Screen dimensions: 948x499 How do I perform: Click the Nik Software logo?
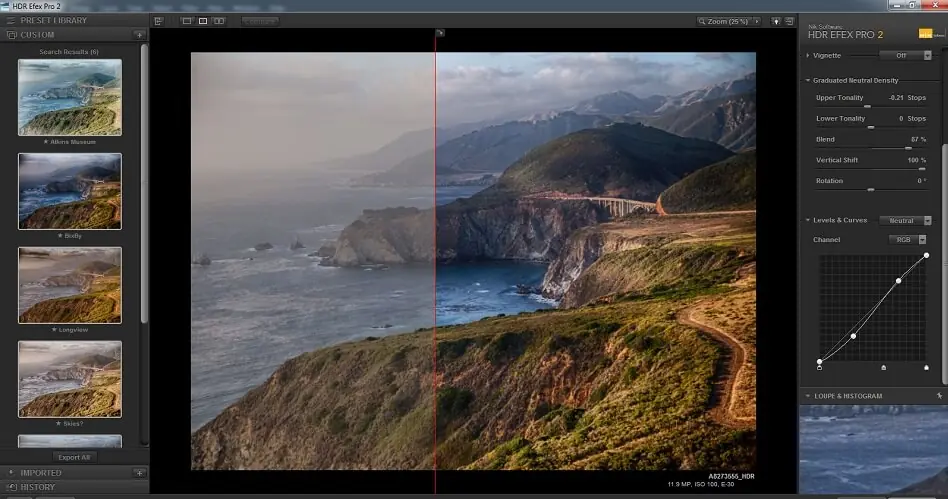tap(930, 34)
